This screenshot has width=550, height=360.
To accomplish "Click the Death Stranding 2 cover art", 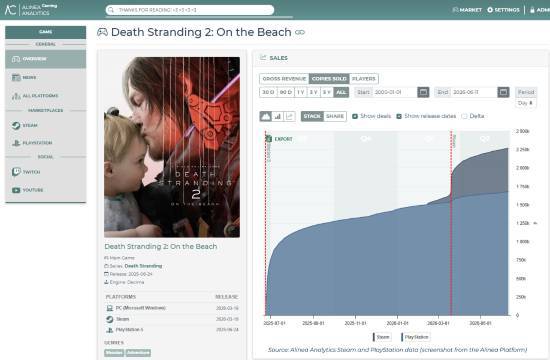I will pos(172,147).
